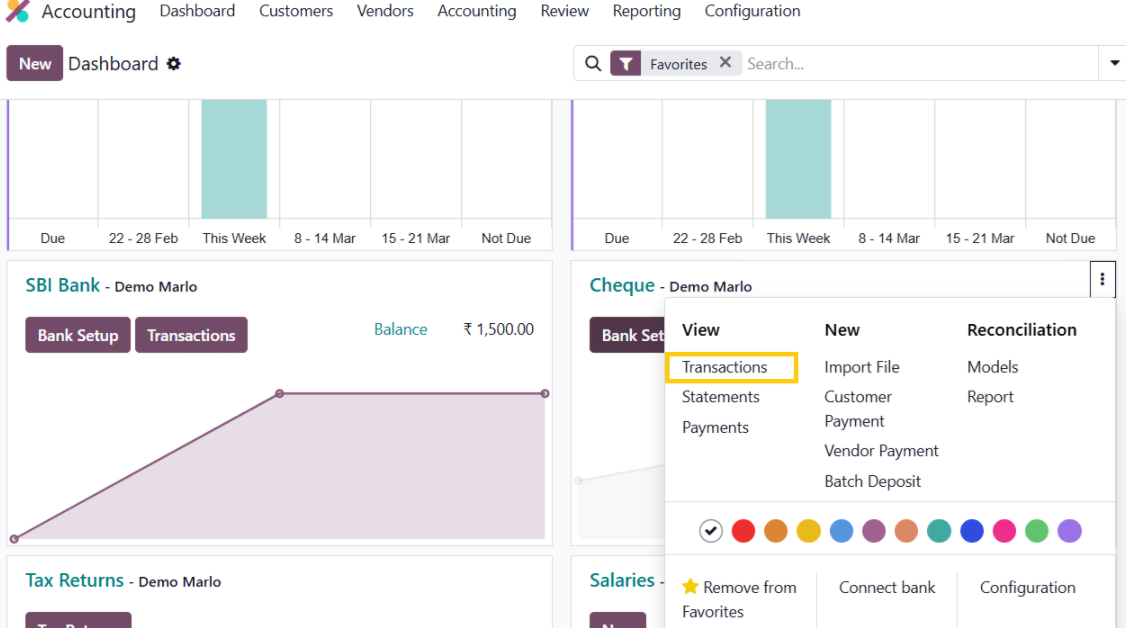The image size is (1126, 628).
Task: Click the Bank Setup button on the SBI Bank card
Action: (78, 335)
